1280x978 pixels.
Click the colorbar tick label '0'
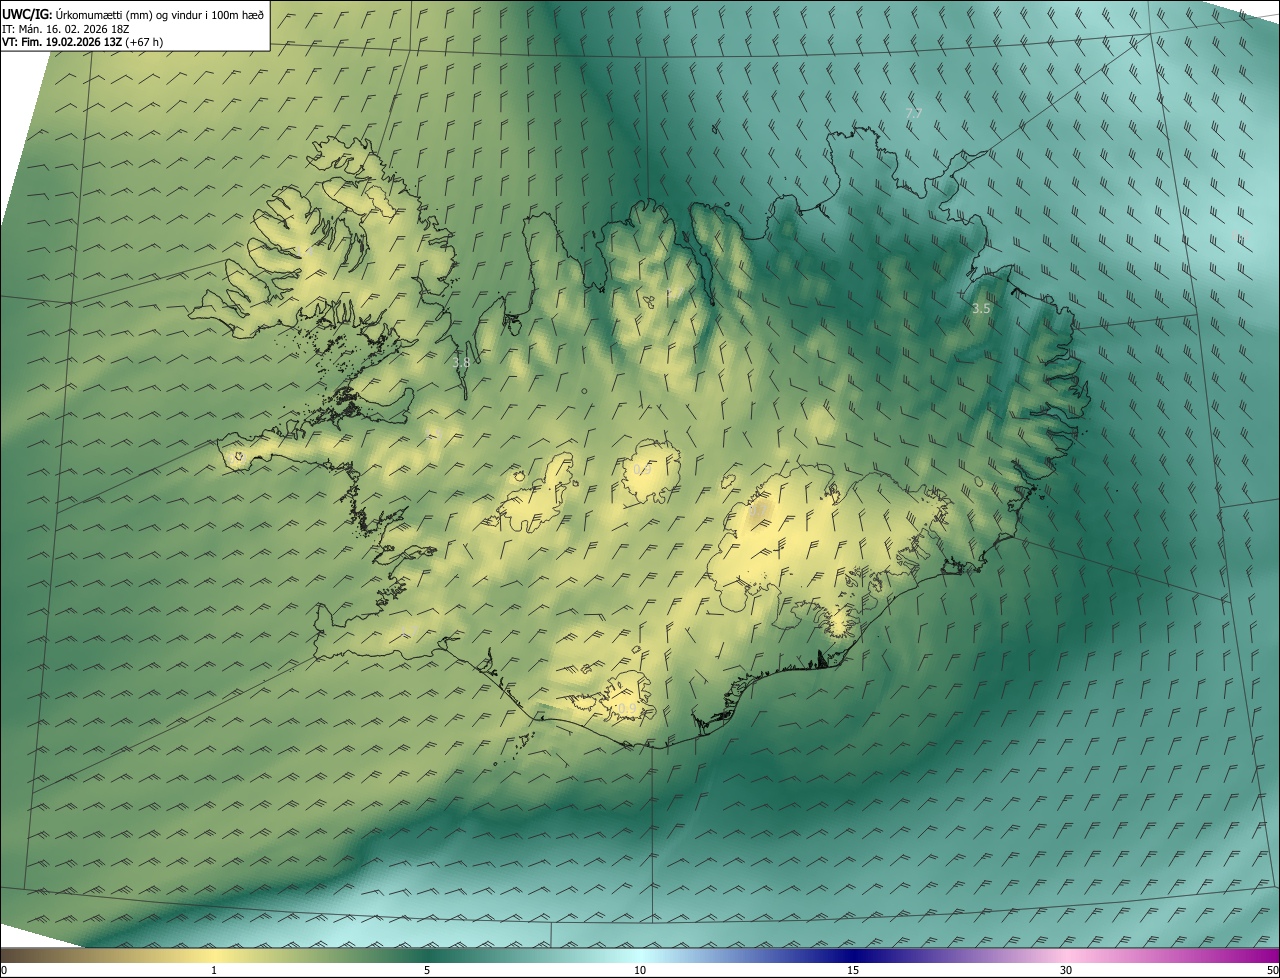(4, 970)
